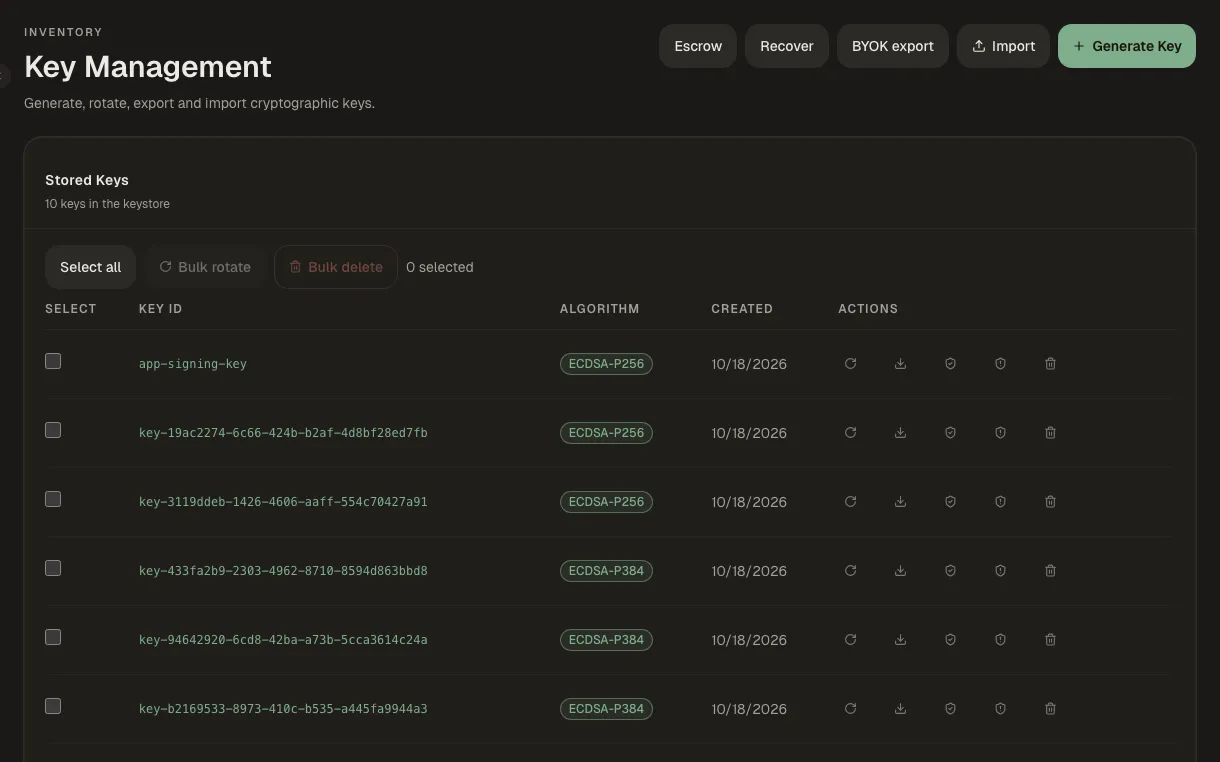Click ECDSA-P256 badge in key-19ac2274 row
The image size is (1220, 762).
click(x=606, y=433)
